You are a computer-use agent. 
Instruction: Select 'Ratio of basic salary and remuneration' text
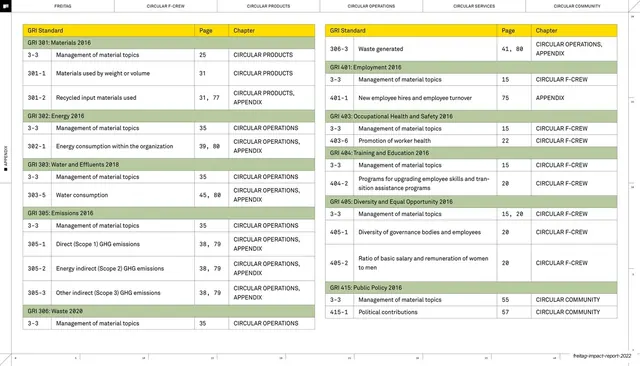(423, 263)
